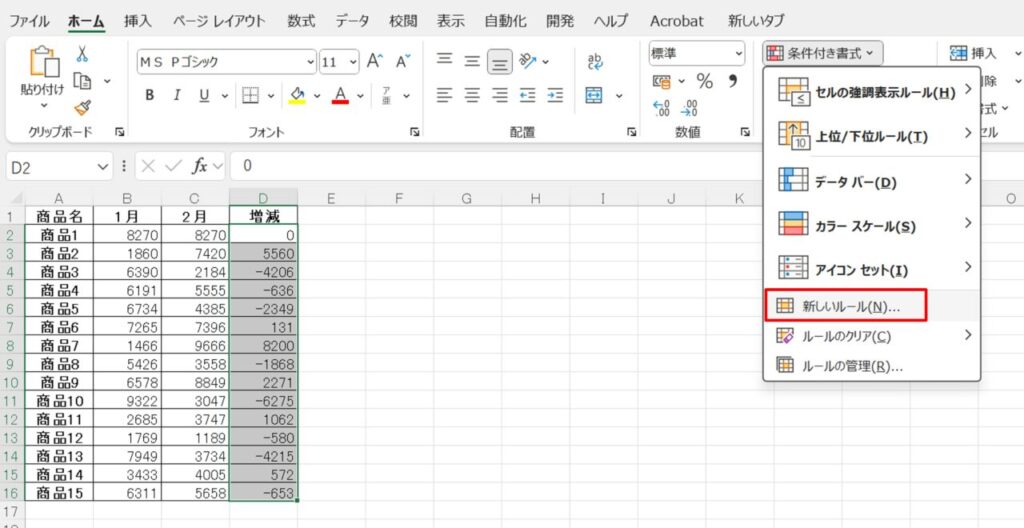Open the borders dropdown arrow
The width and height of the screenshot is (1024, 528).
[x=270, y=96]
